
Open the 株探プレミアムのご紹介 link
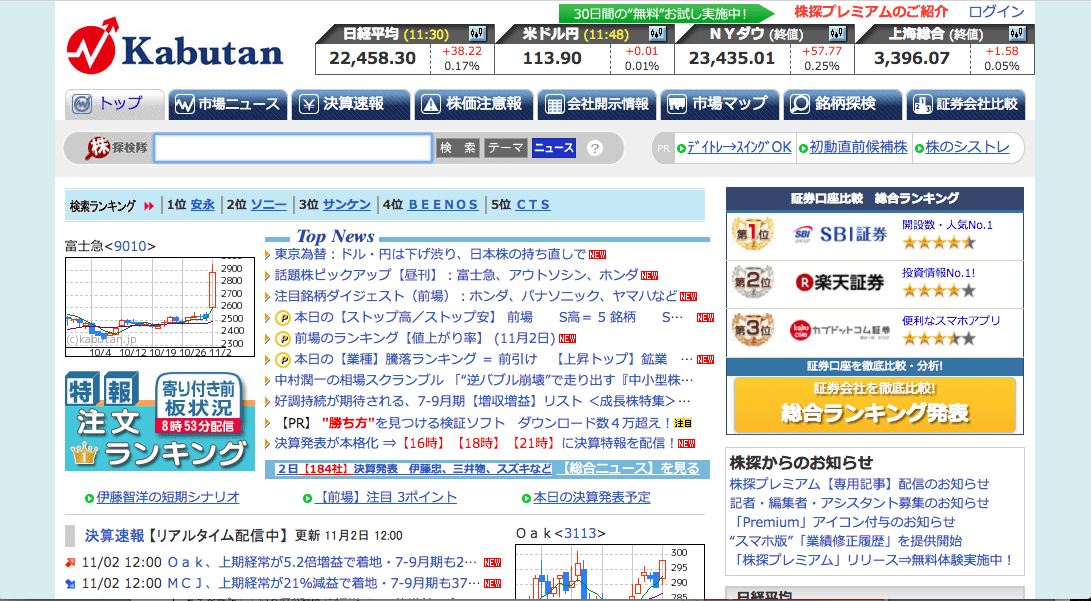pyautogui.click(x=870, y=12)
